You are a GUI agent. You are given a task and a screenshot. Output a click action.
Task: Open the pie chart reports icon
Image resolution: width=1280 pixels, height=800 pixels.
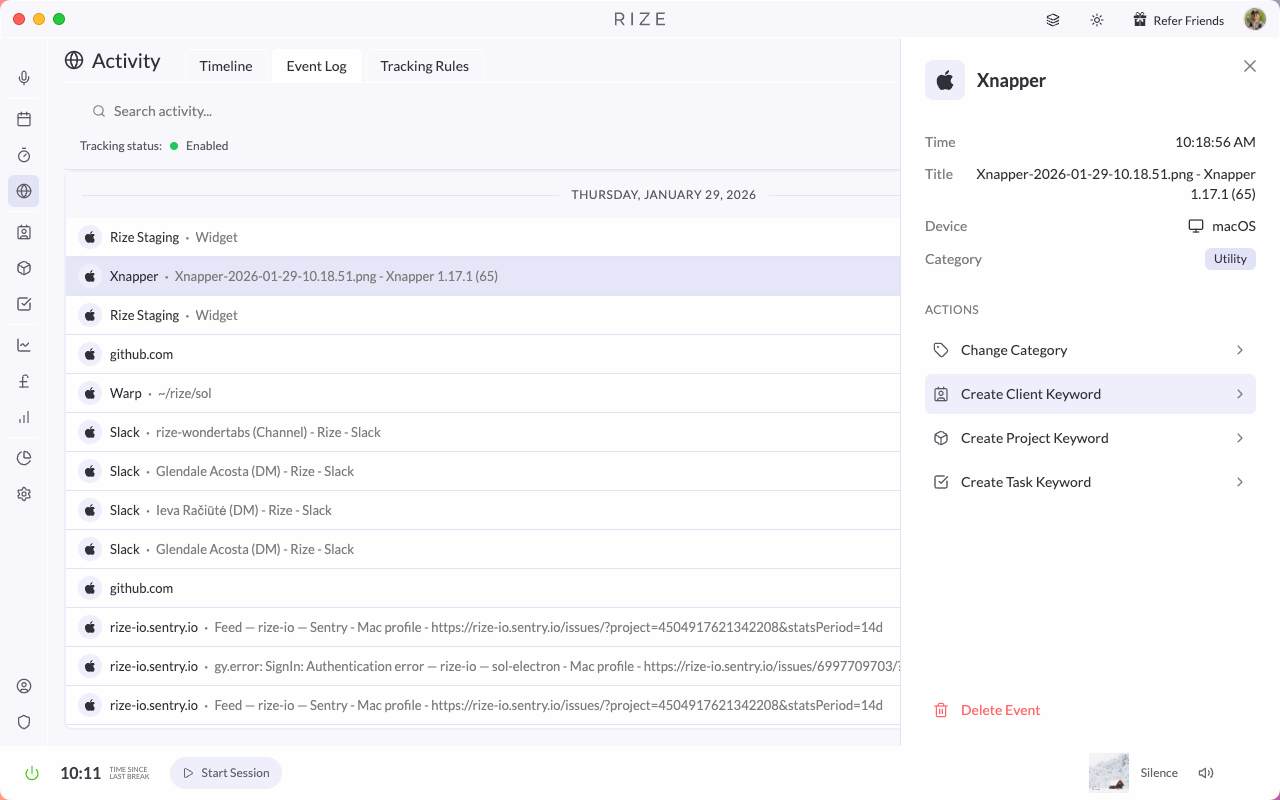(x=24, y=458)
